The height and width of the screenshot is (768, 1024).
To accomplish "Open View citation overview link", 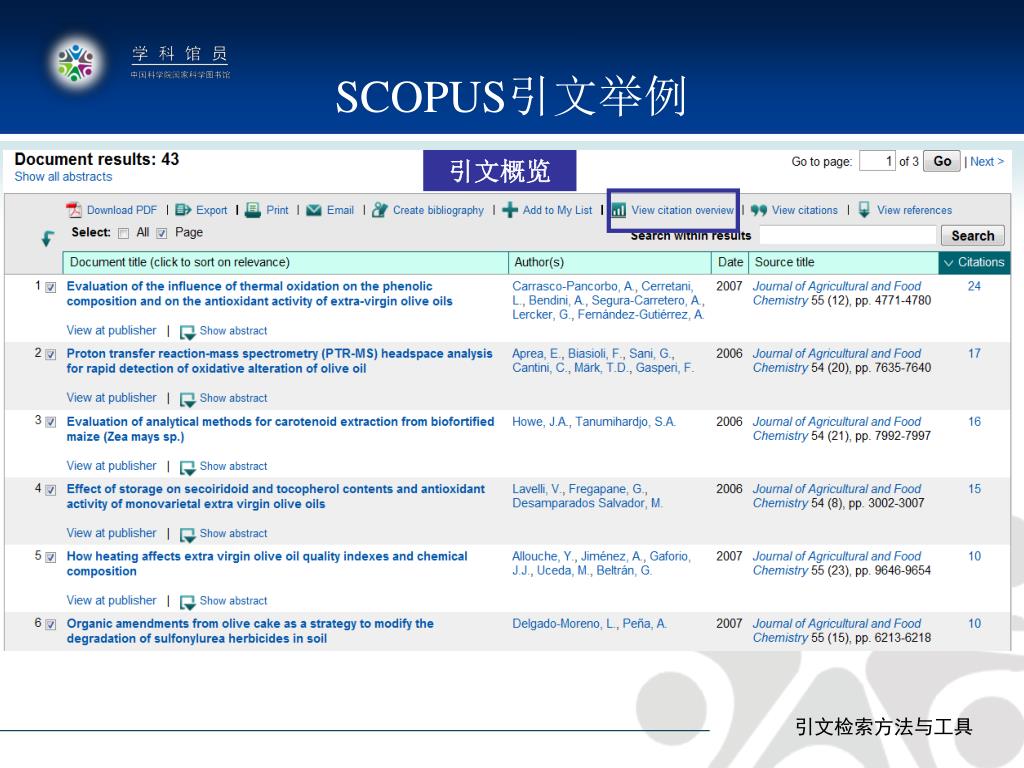I will pyautogui.click(x=682, y=210).
